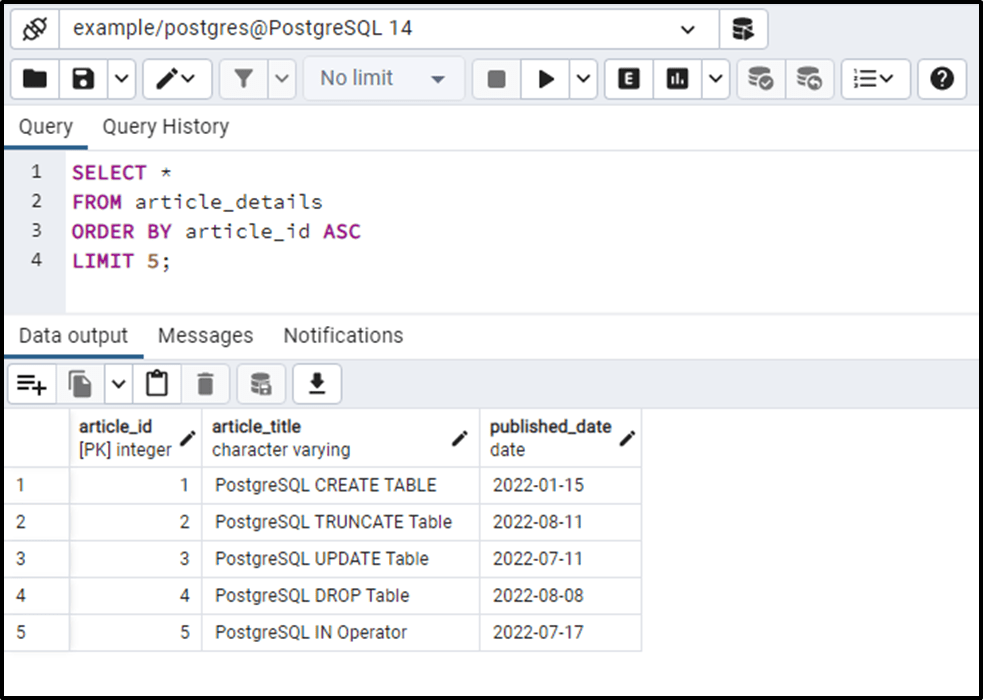Rollback the current transaction
This screenshot has height=700, width=983.
coord(810,79)
